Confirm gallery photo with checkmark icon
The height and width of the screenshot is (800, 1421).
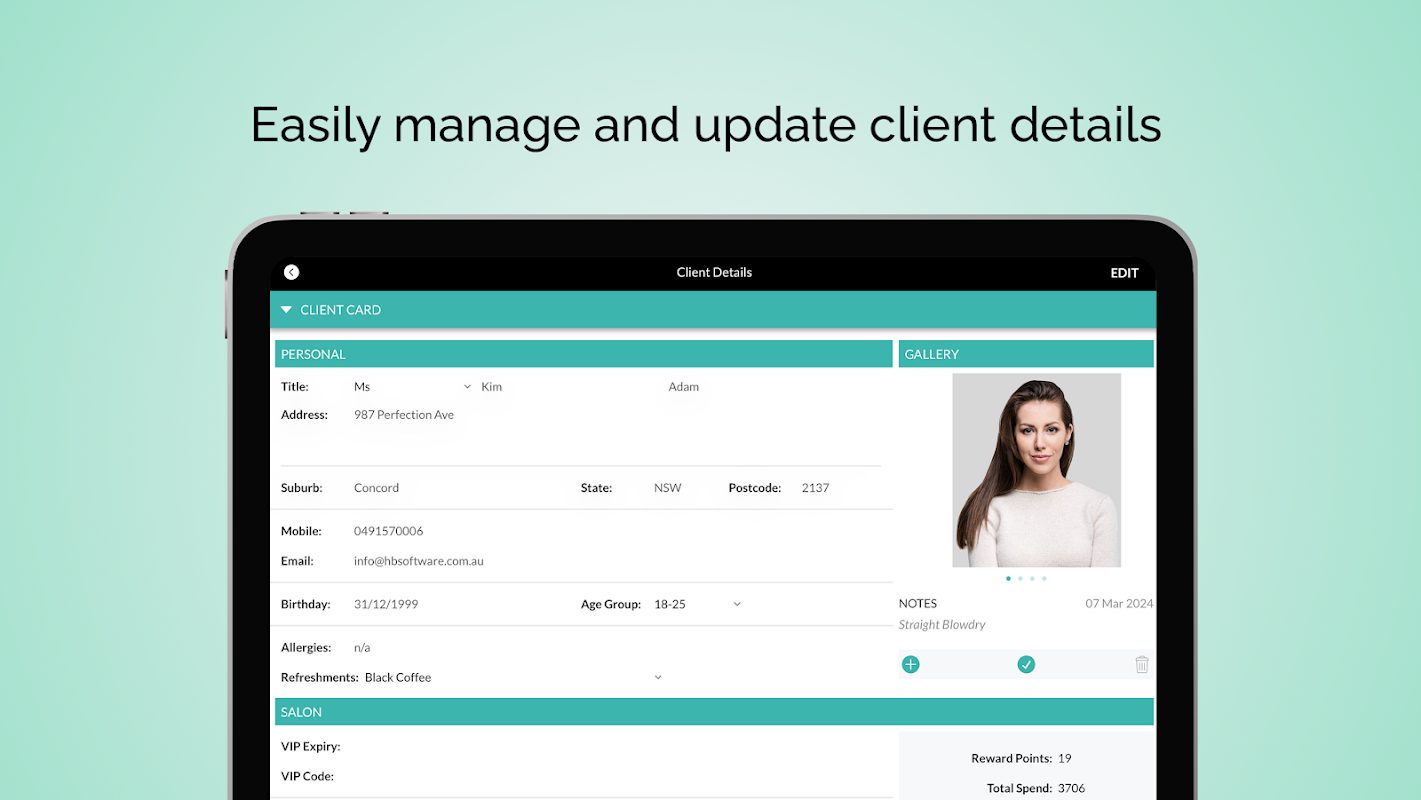tap(1026, 664)
